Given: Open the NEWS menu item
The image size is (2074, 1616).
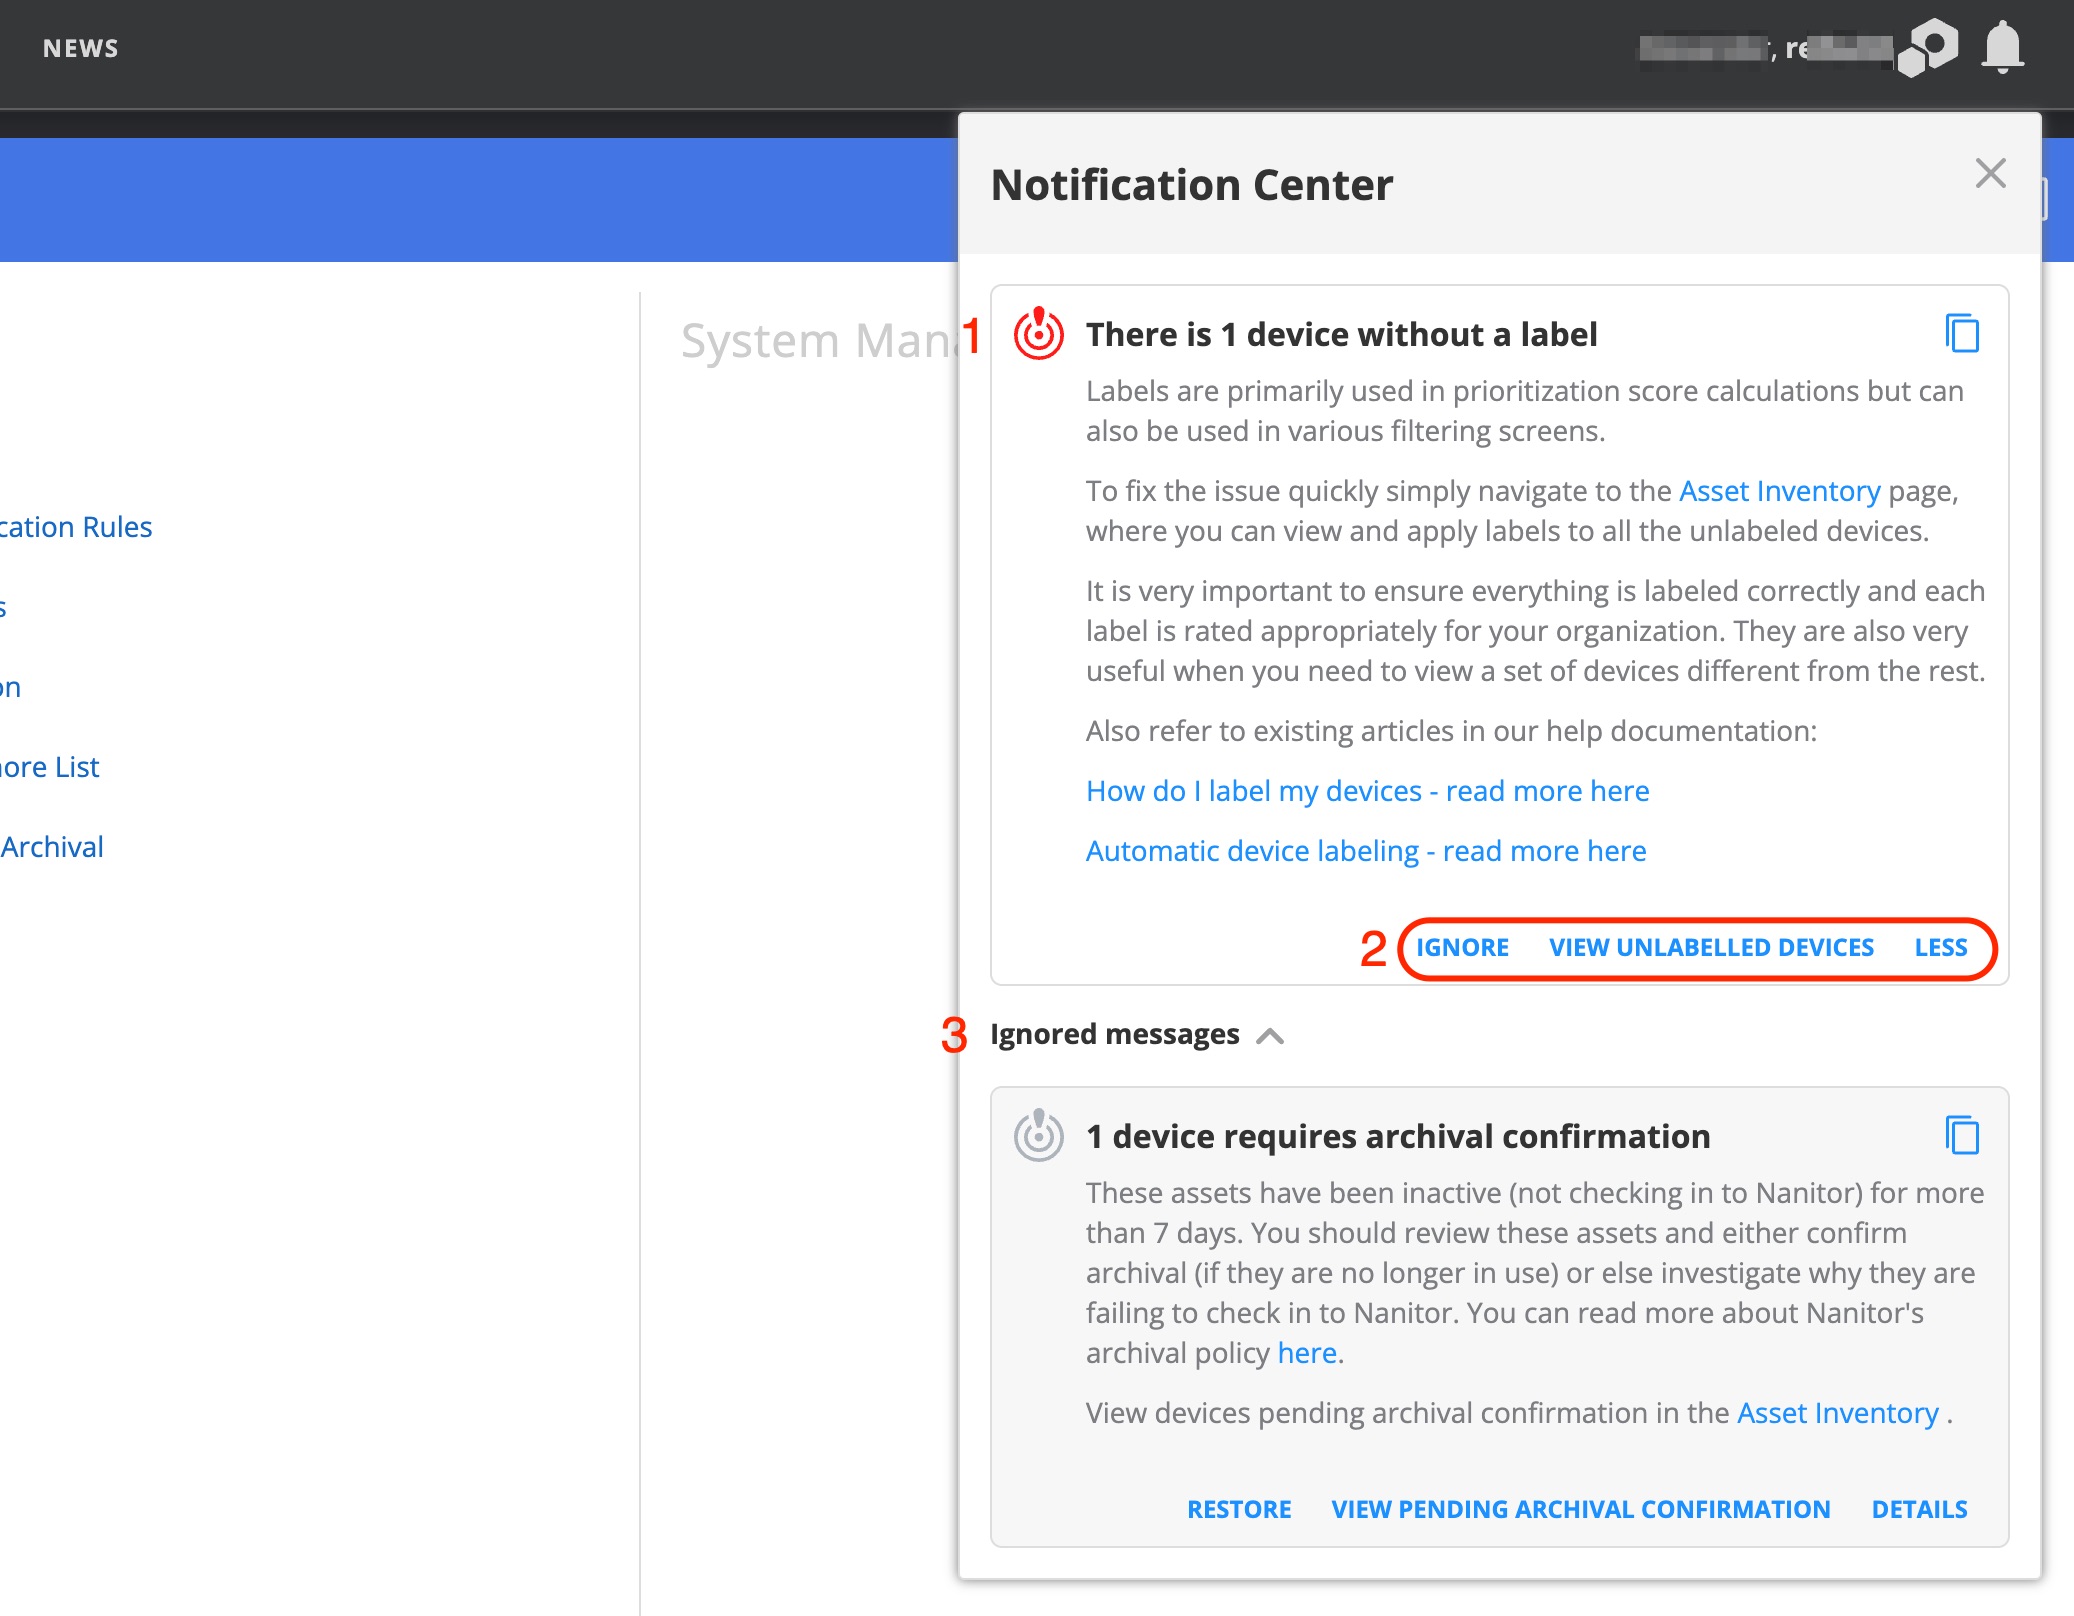Looking at the screenshot, I should click(80, 47).
